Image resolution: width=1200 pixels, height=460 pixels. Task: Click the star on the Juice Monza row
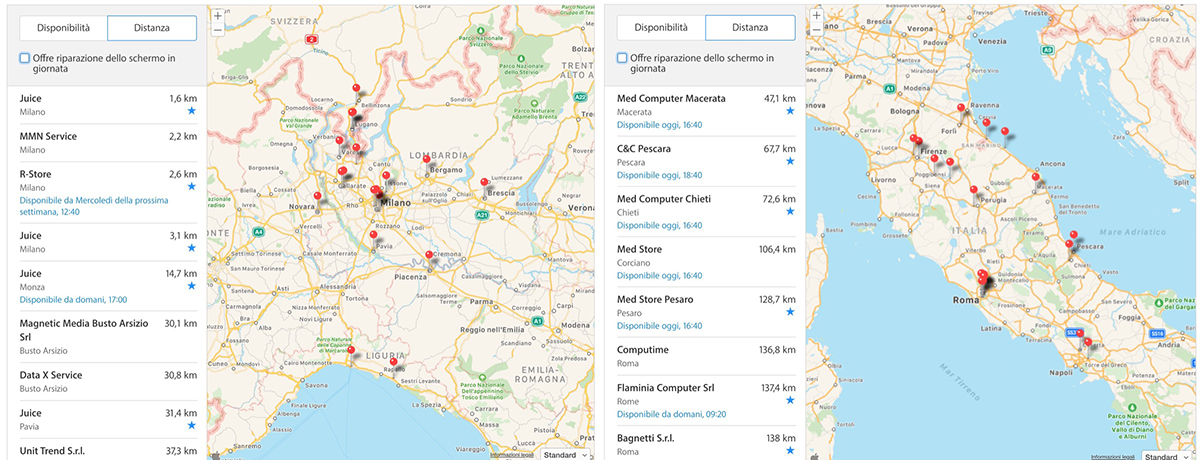click(x=191, y=285)
